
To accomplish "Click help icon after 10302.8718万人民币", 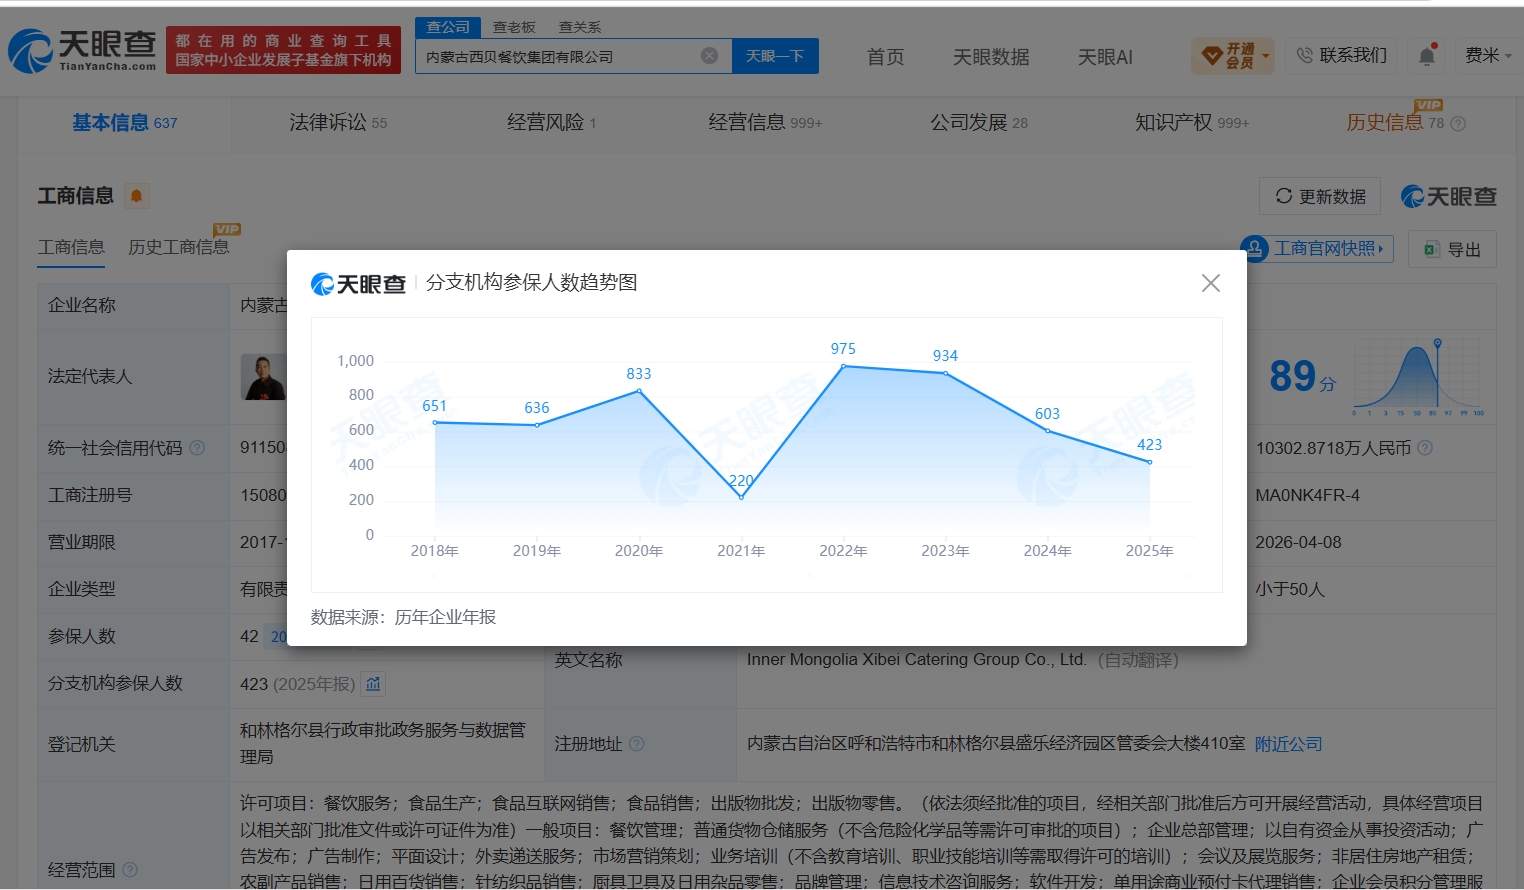I will coord(1425,448).
